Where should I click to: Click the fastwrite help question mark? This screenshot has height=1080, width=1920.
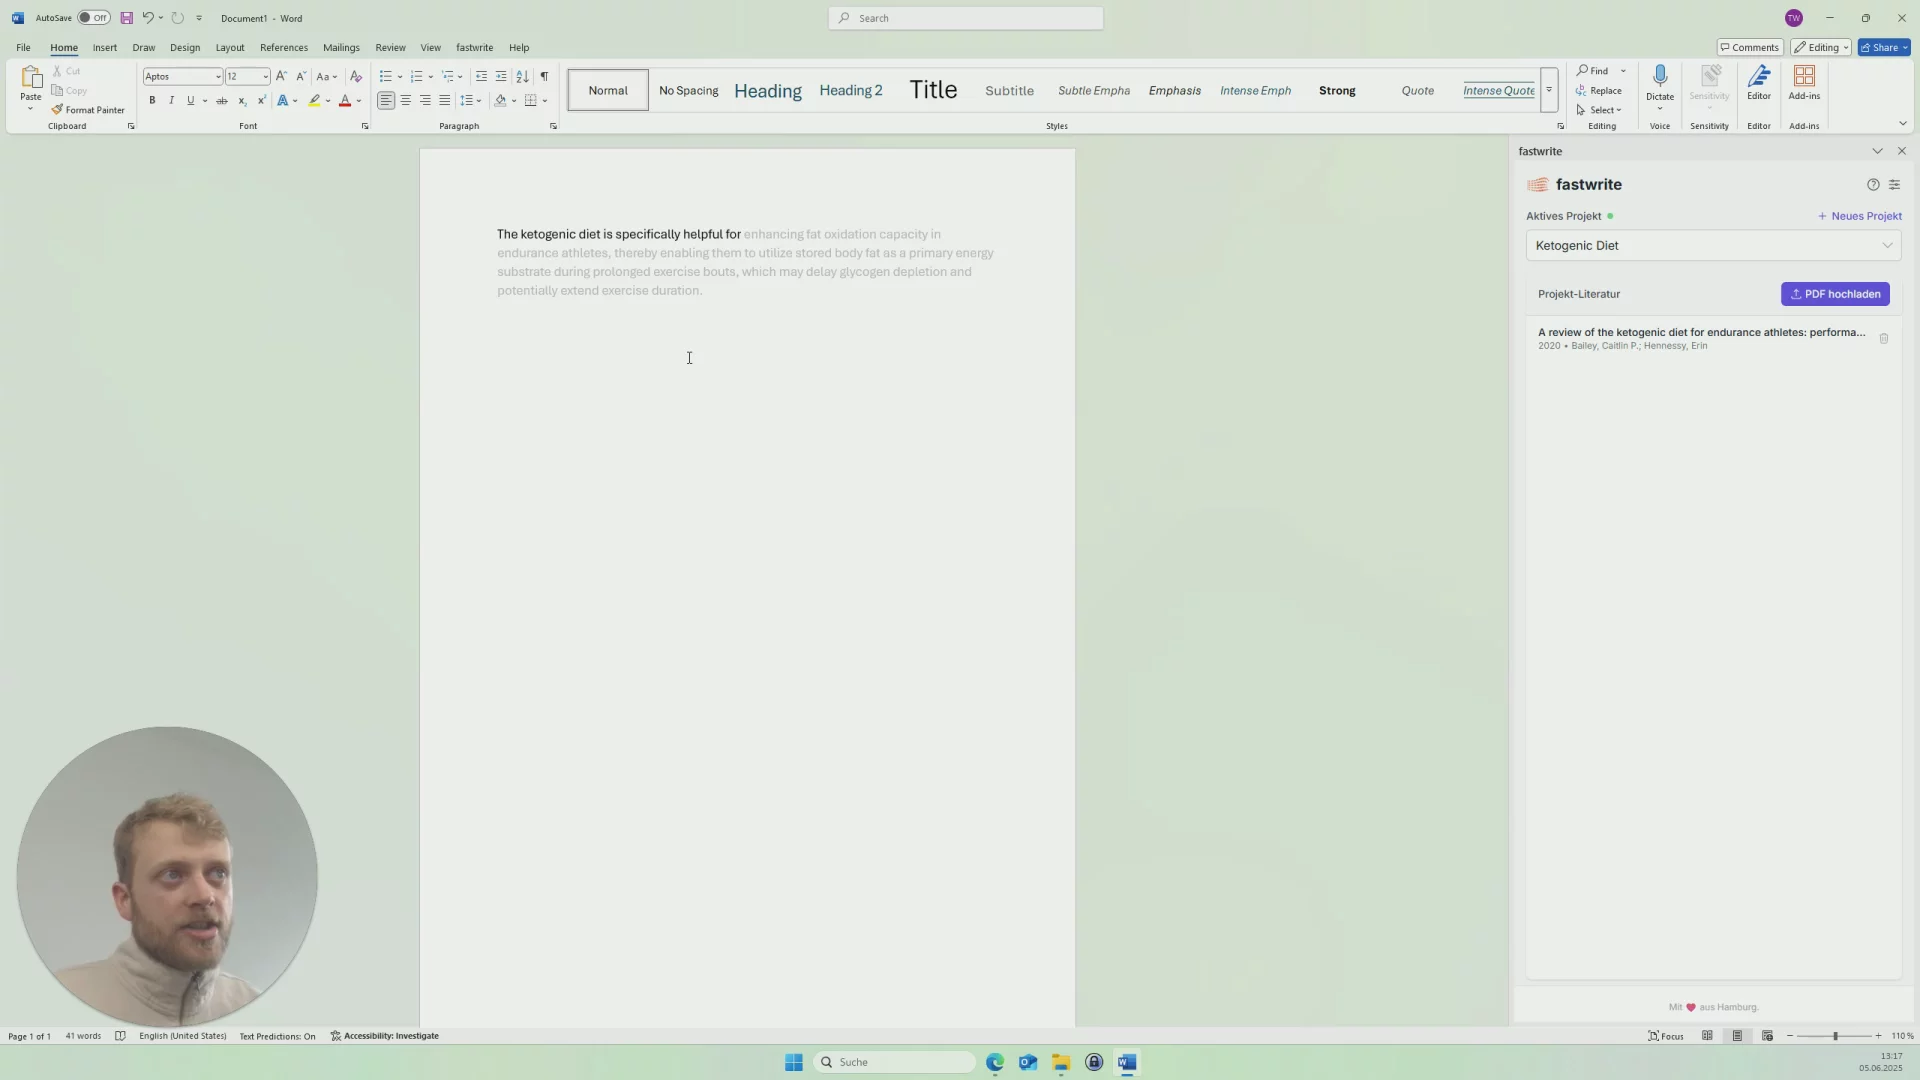point(1873,185)
